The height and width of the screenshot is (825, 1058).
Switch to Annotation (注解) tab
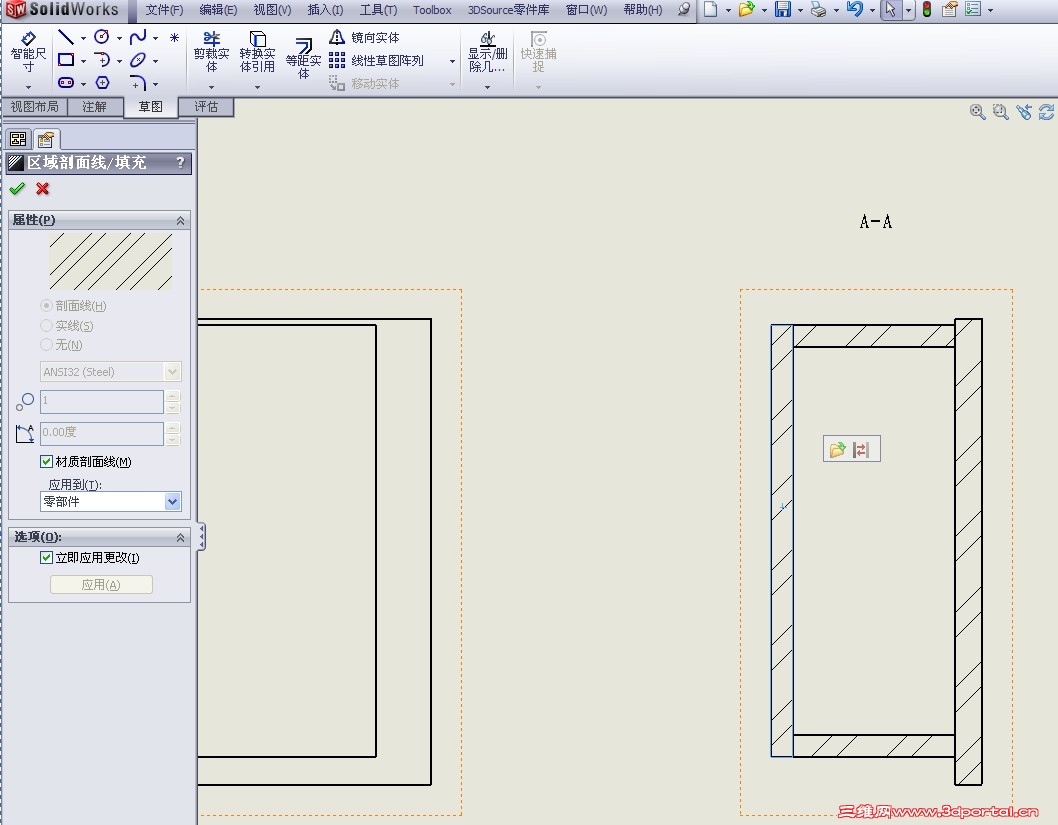(x=94, y=107)
